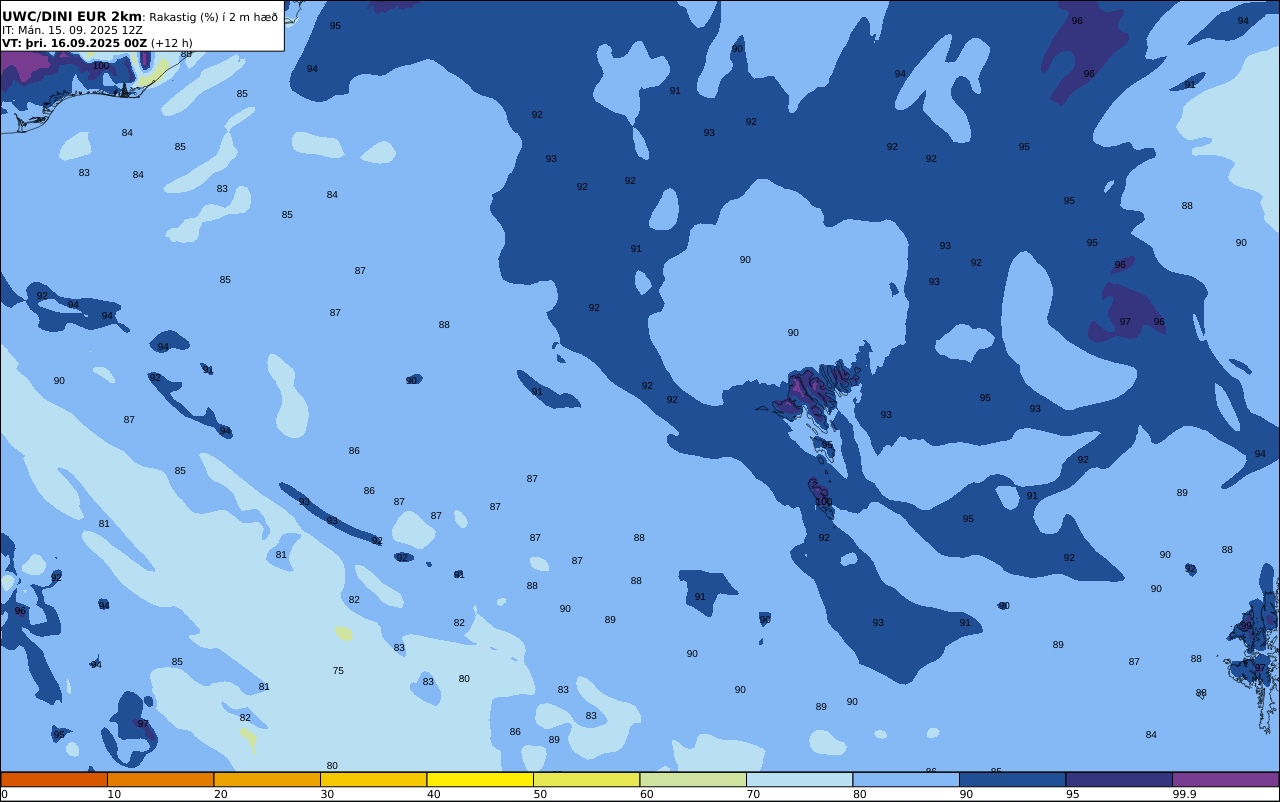This screenshot has height=802, width=1280.
Task: Select the 20–30 amber legend swatch
Action: (267, 779)
